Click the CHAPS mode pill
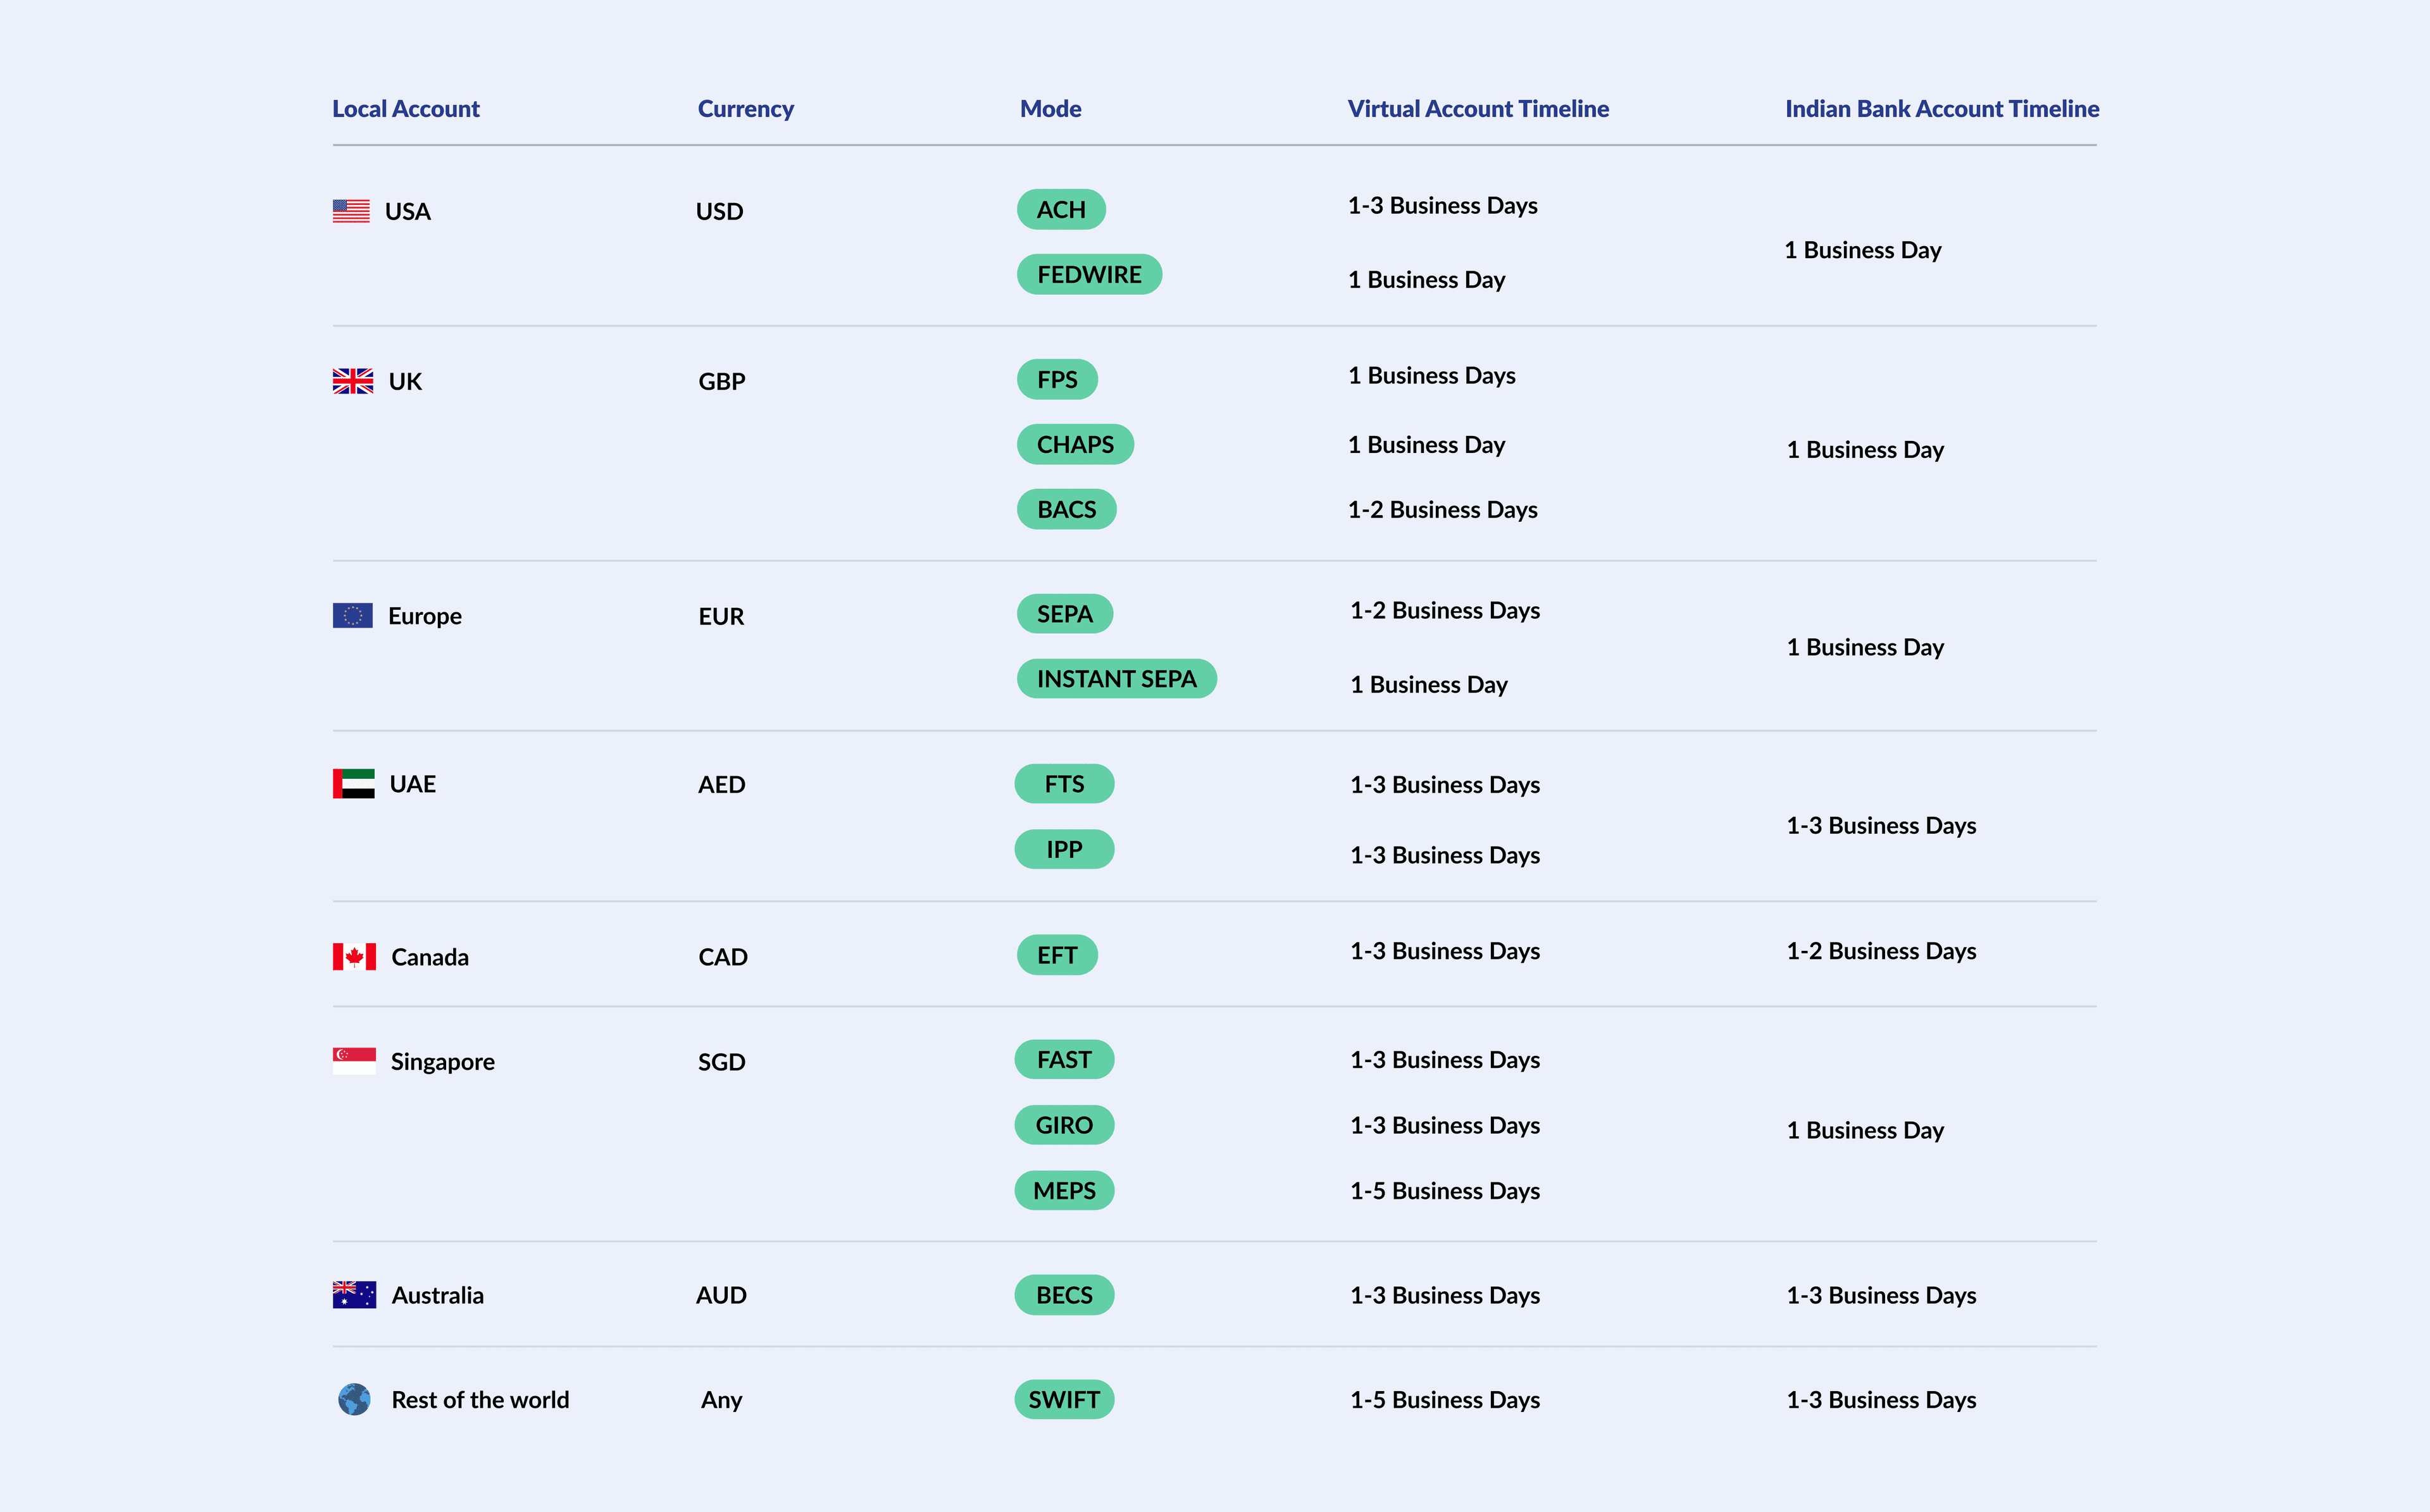The width and height of the screenshot is (2430, 1512). point(1075,444)
